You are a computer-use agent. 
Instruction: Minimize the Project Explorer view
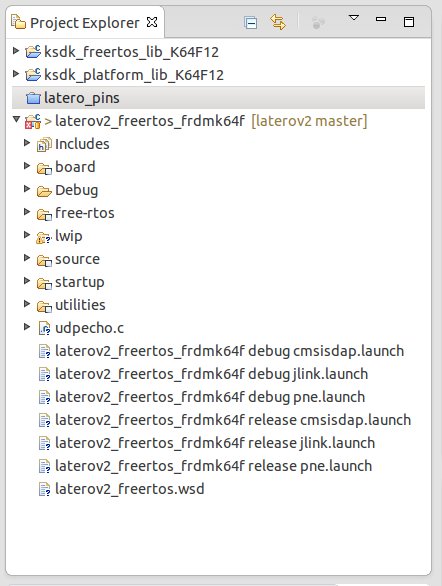pos(381,19)
